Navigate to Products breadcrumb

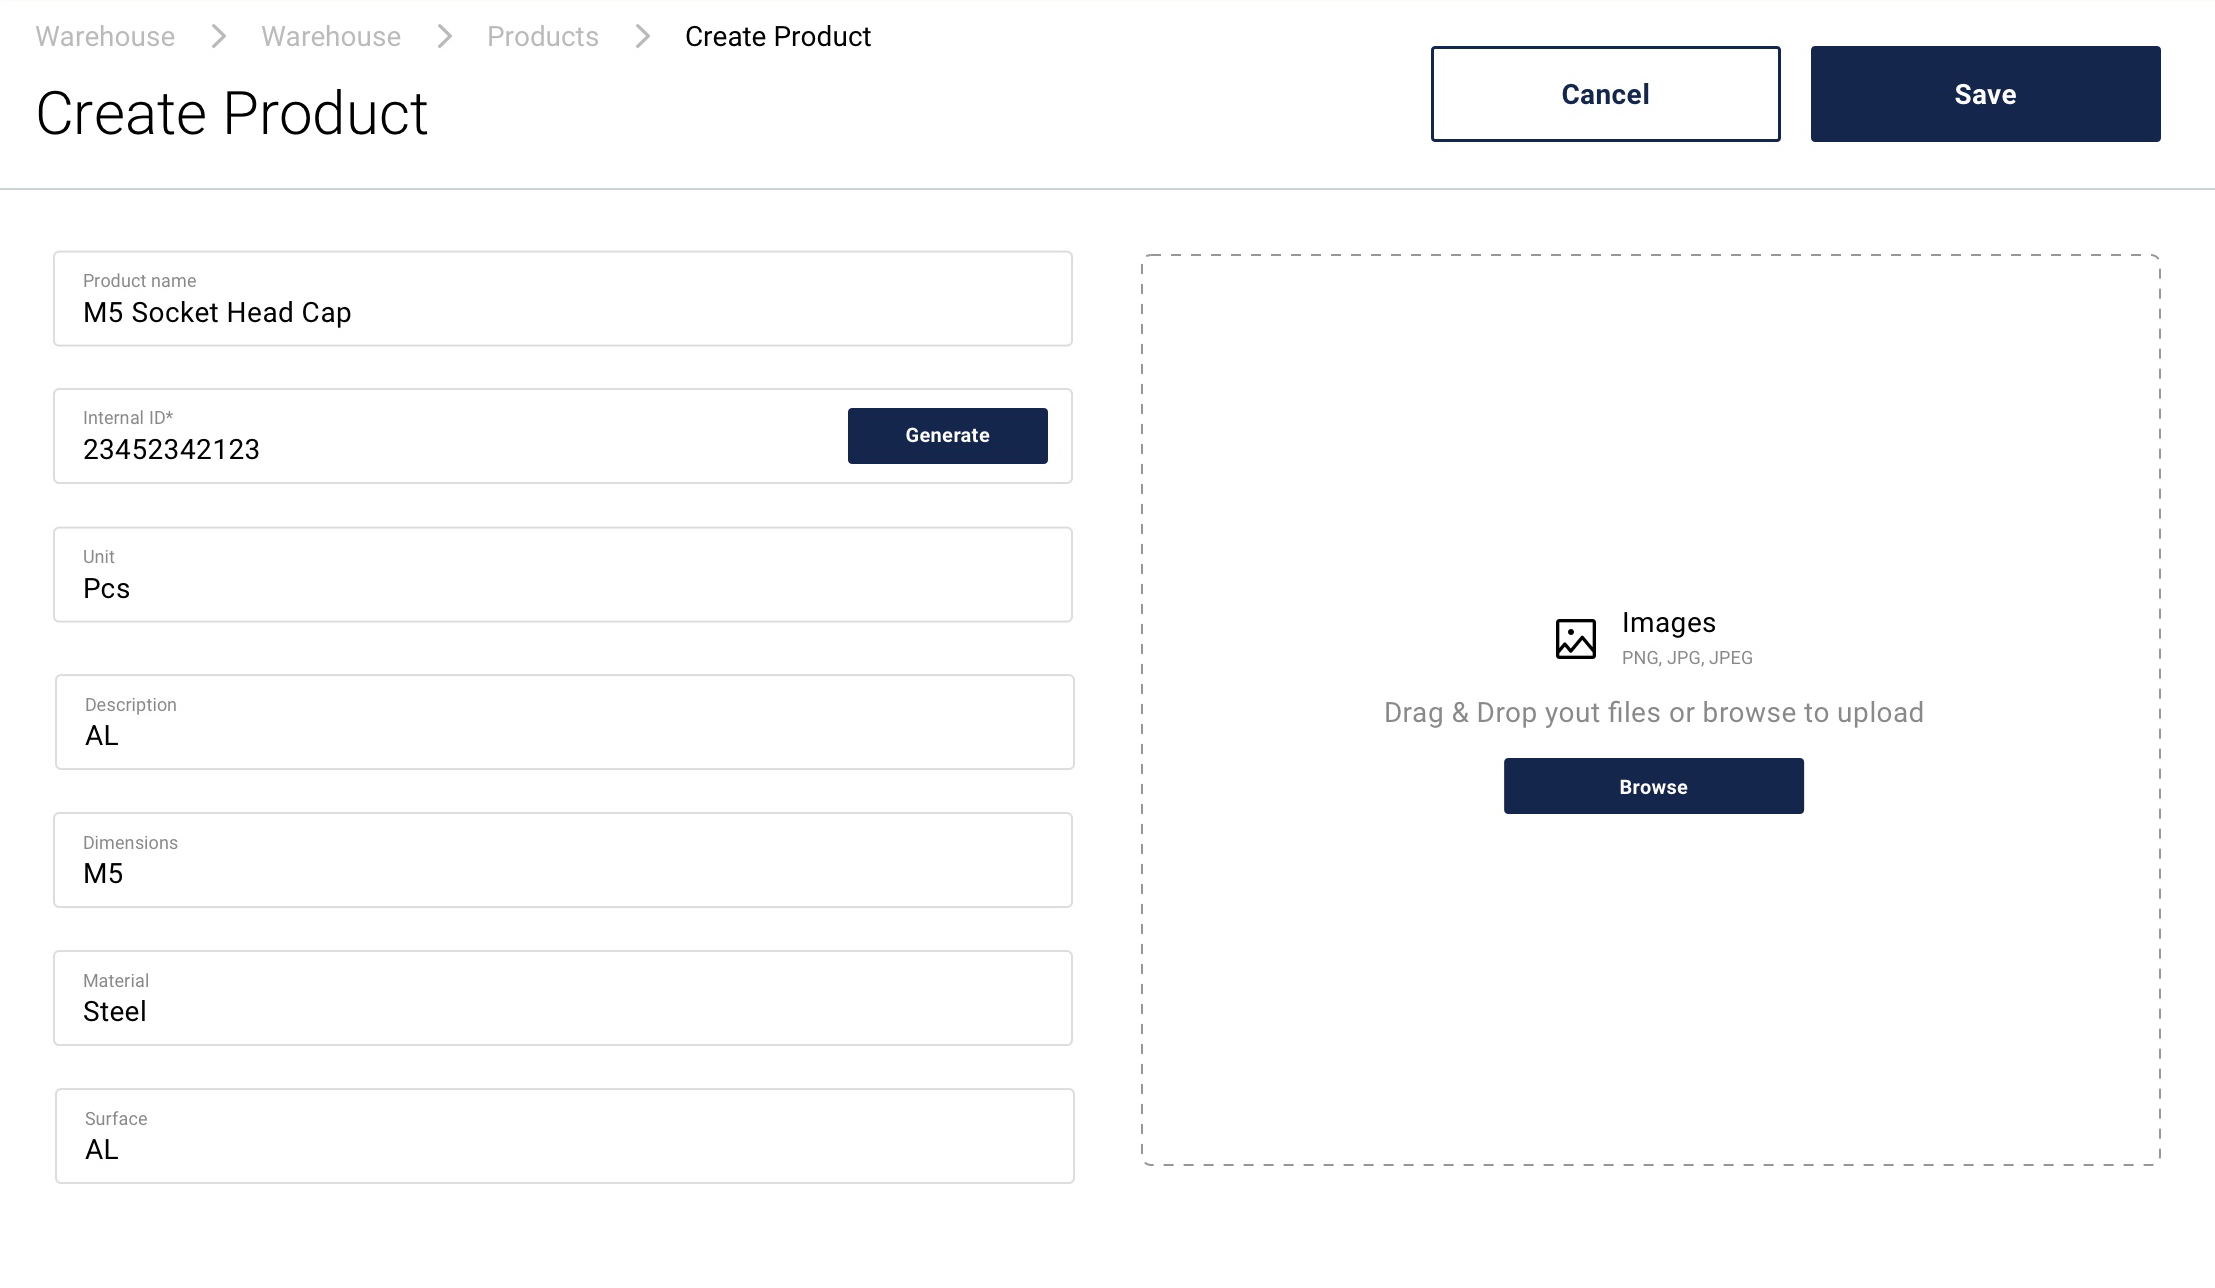click(543, 37)
